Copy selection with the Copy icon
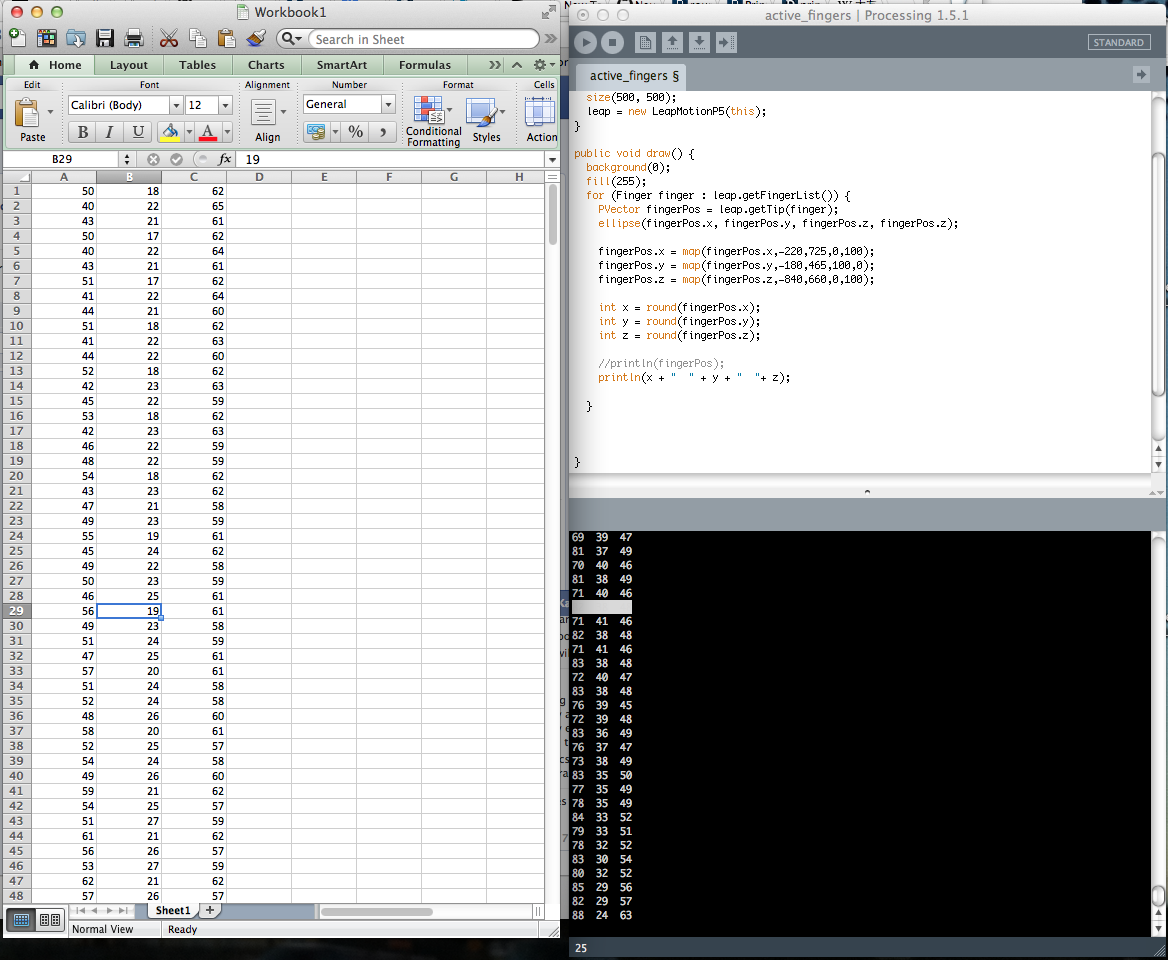This screenshot has width=1168, height=960. click(x=197, y=38)
